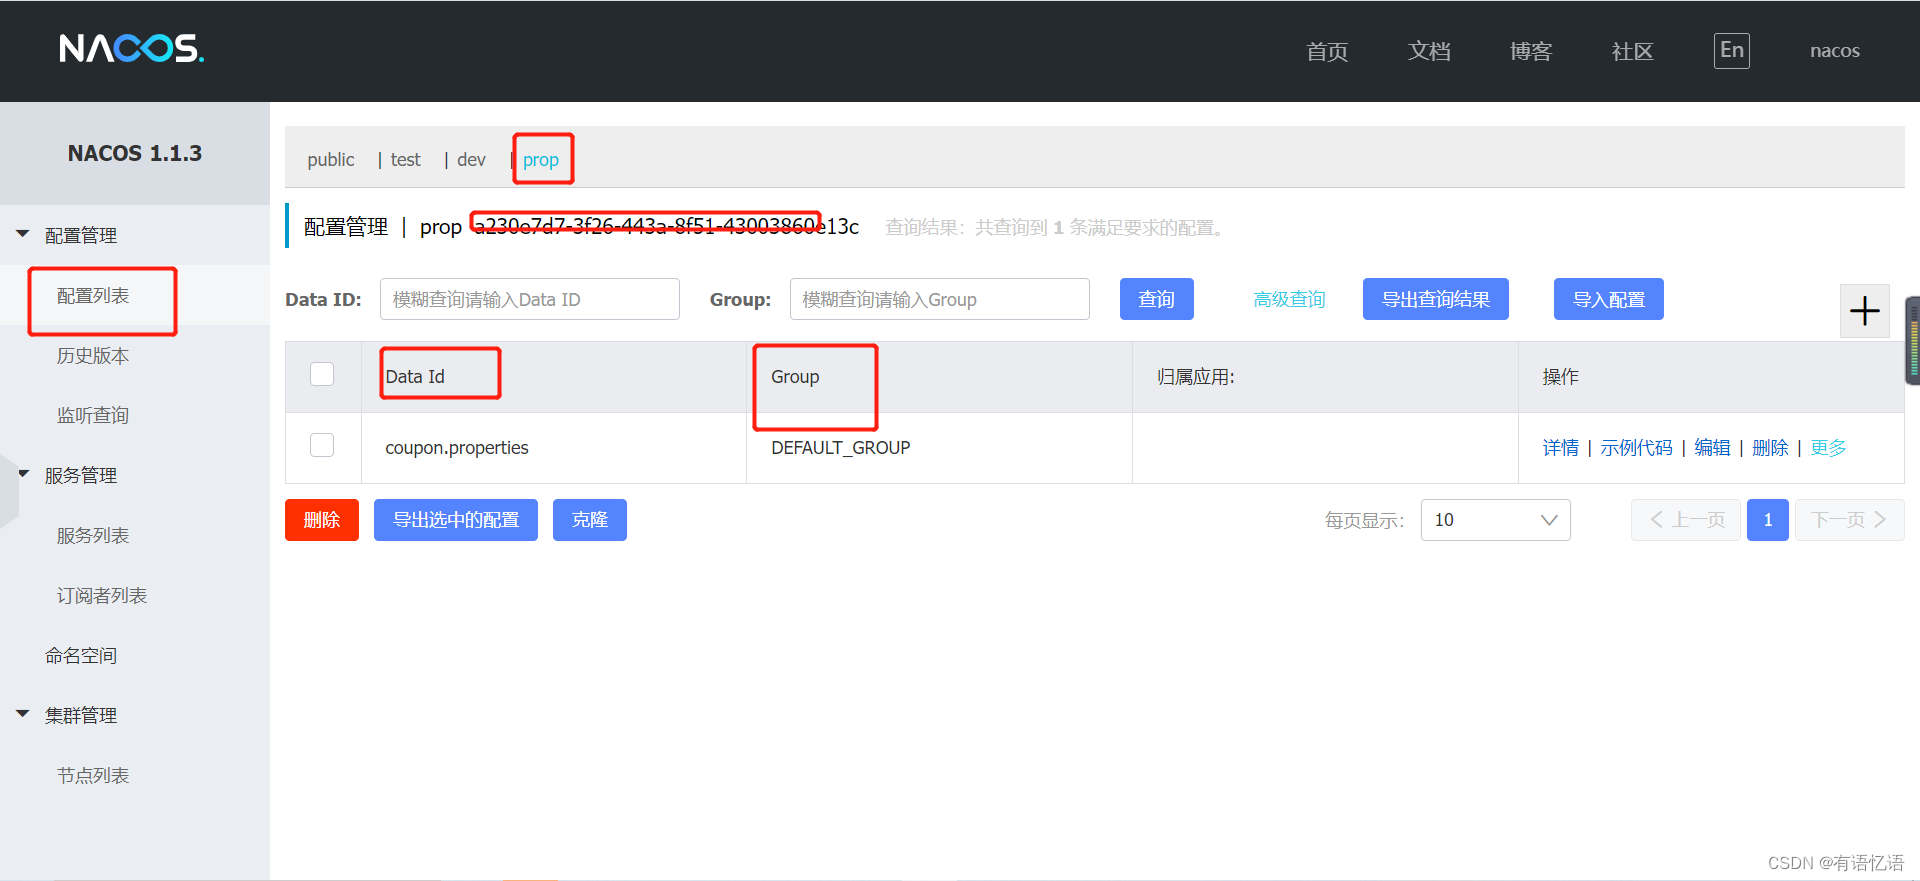This screenshot has width=1920, height=881.
Task: Click the 导入配置 button
Action: tap(1609, 299)
